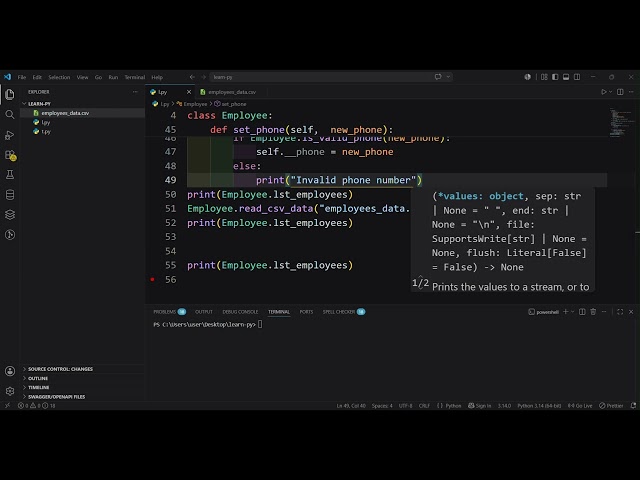Open the Ports panel tab
The width and height of the screenshot is (640, 480).
pyautogui.click(x=306, y=312)
